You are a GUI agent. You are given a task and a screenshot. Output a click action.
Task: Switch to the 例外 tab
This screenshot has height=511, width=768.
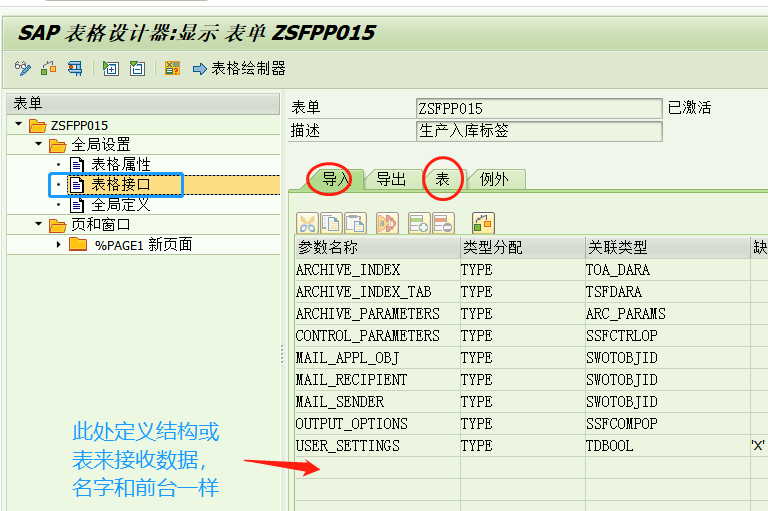(x=494, y=179)
